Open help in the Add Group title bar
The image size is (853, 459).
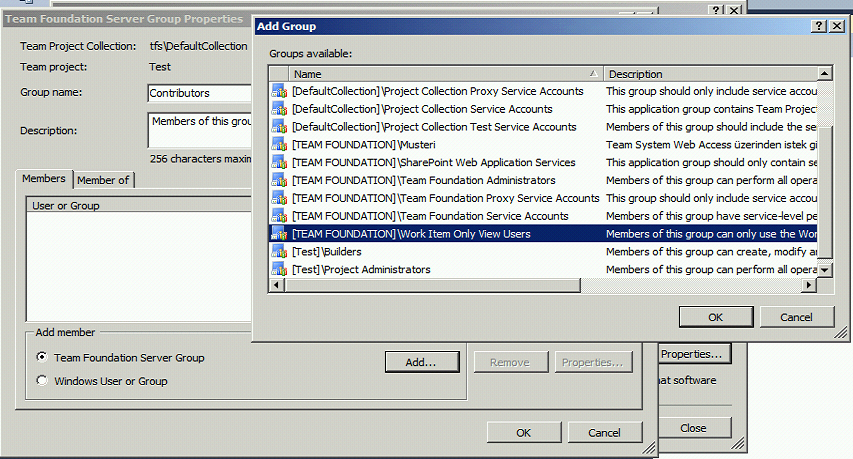click(x=819, y=26)
